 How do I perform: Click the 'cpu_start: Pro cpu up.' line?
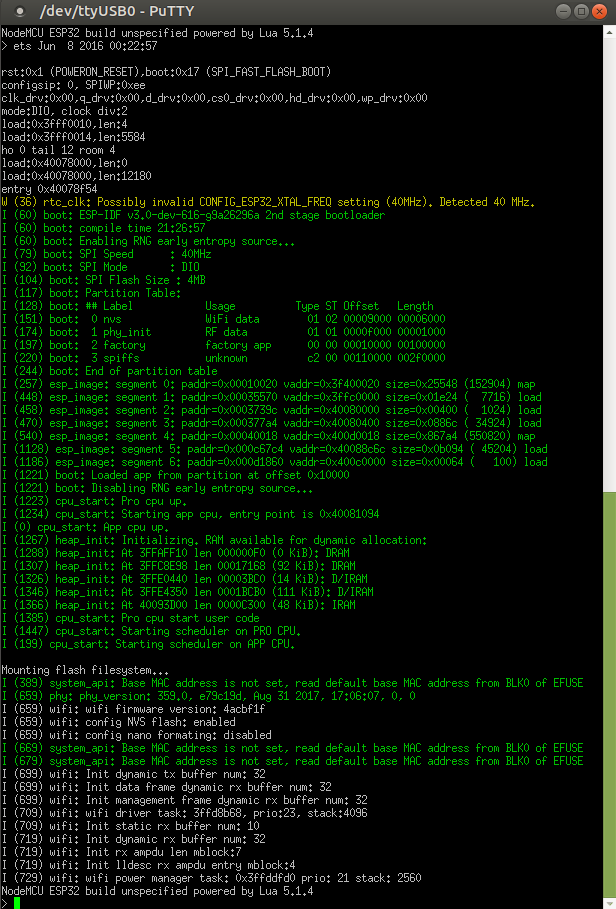(x=94, y=501)
